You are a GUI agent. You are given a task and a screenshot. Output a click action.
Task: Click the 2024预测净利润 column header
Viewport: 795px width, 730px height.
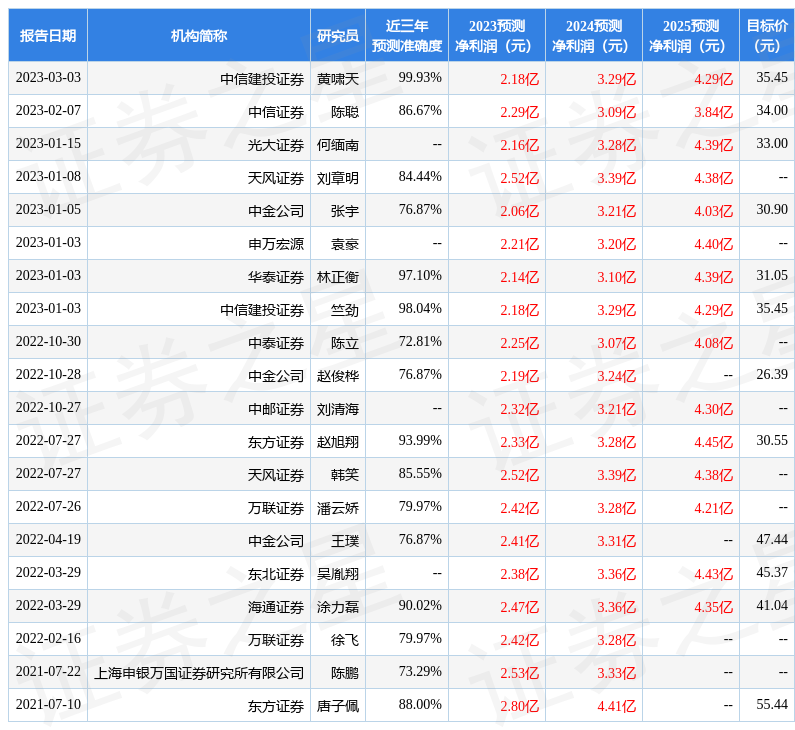594,35
